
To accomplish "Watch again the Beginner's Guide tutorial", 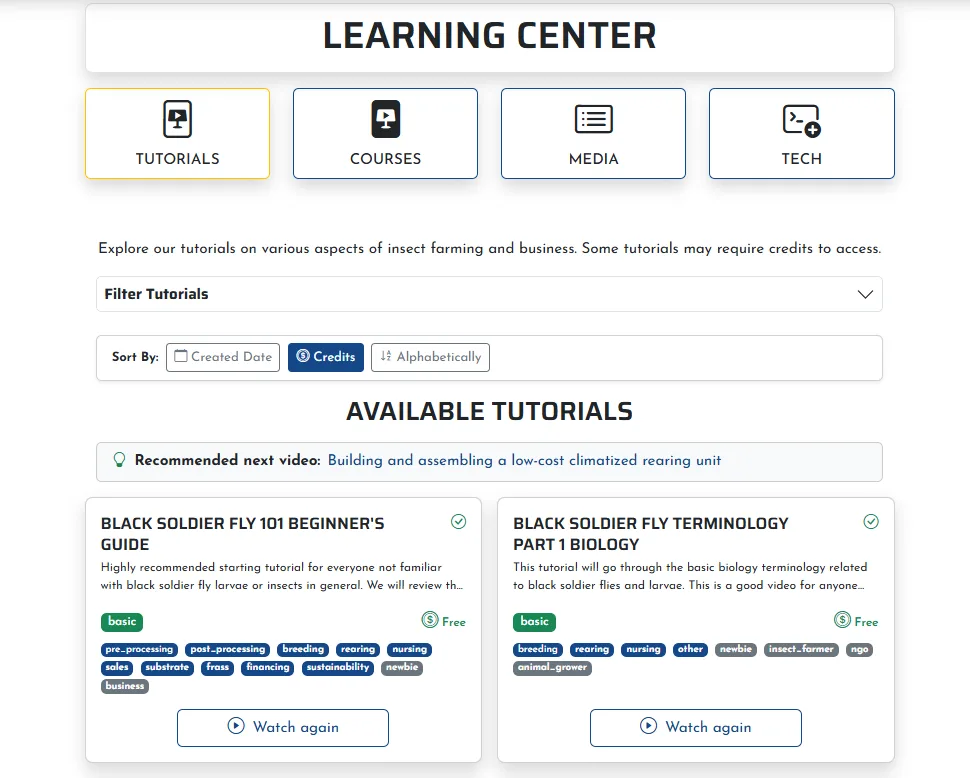I will click(x=283, y=727).
